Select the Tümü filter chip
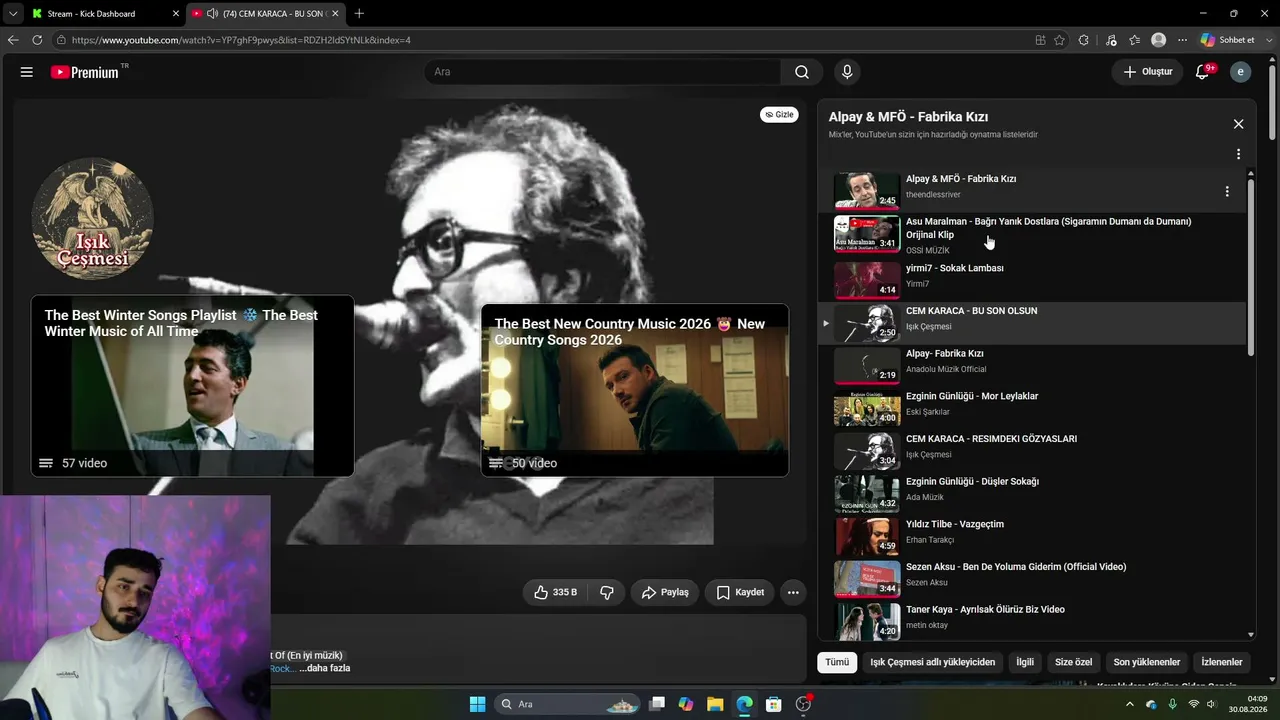 tap(837, 662)
